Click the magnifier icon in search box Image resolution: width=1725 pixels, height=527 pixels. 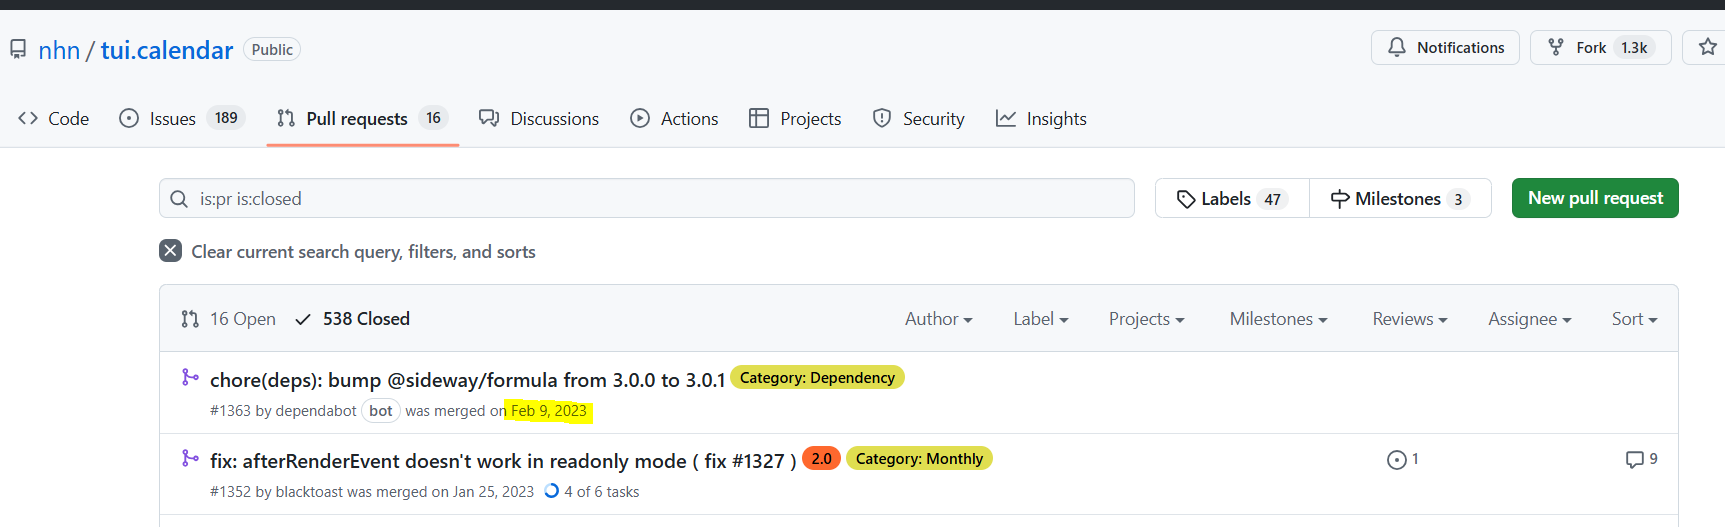point(179,199)
